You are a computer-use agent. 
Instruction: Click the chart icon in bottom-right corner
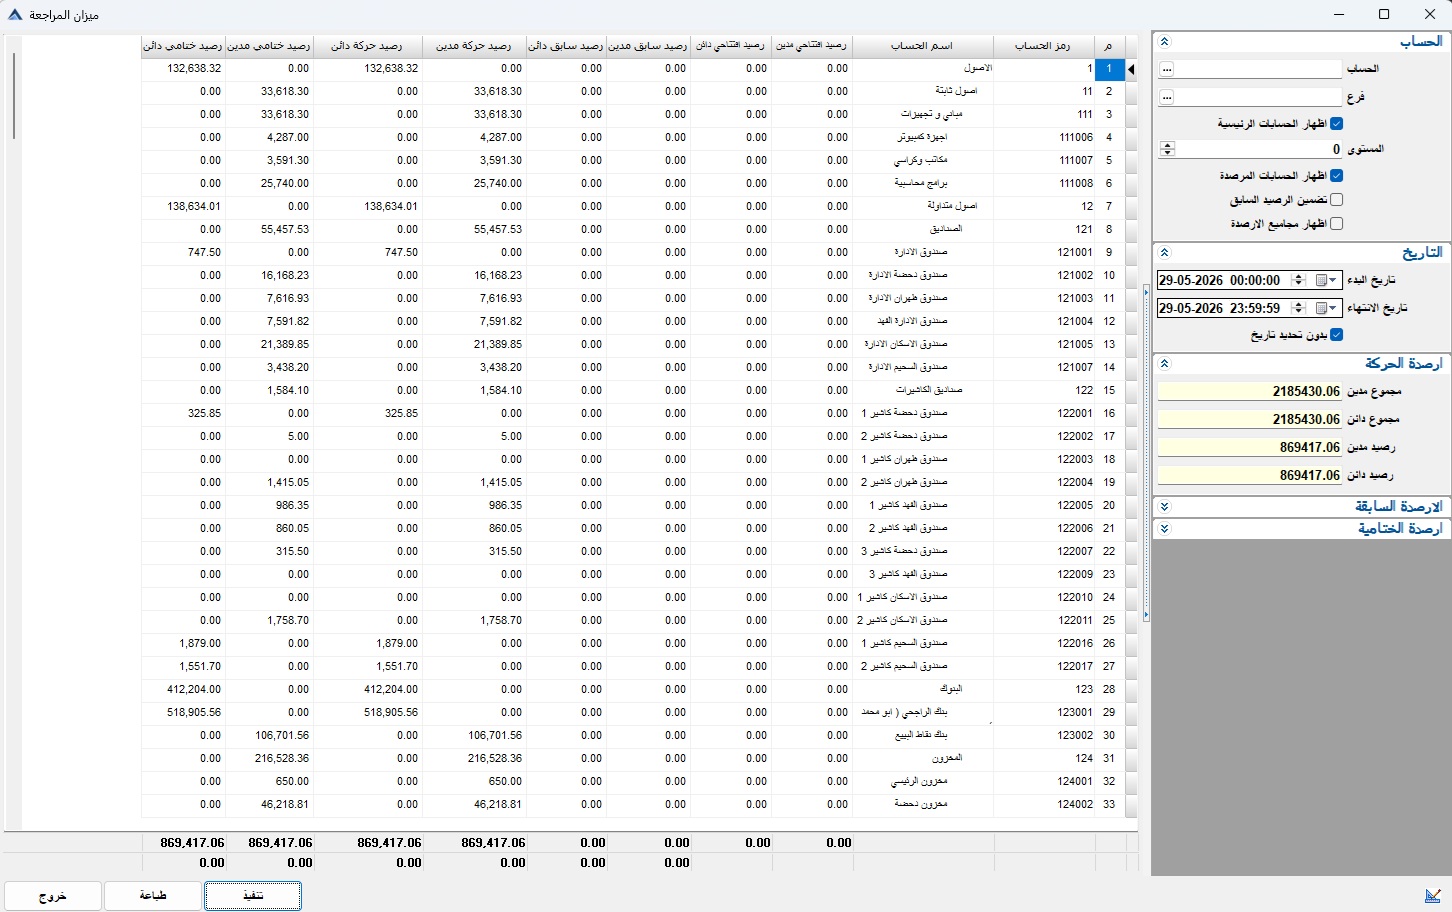tap(1433, 894)
